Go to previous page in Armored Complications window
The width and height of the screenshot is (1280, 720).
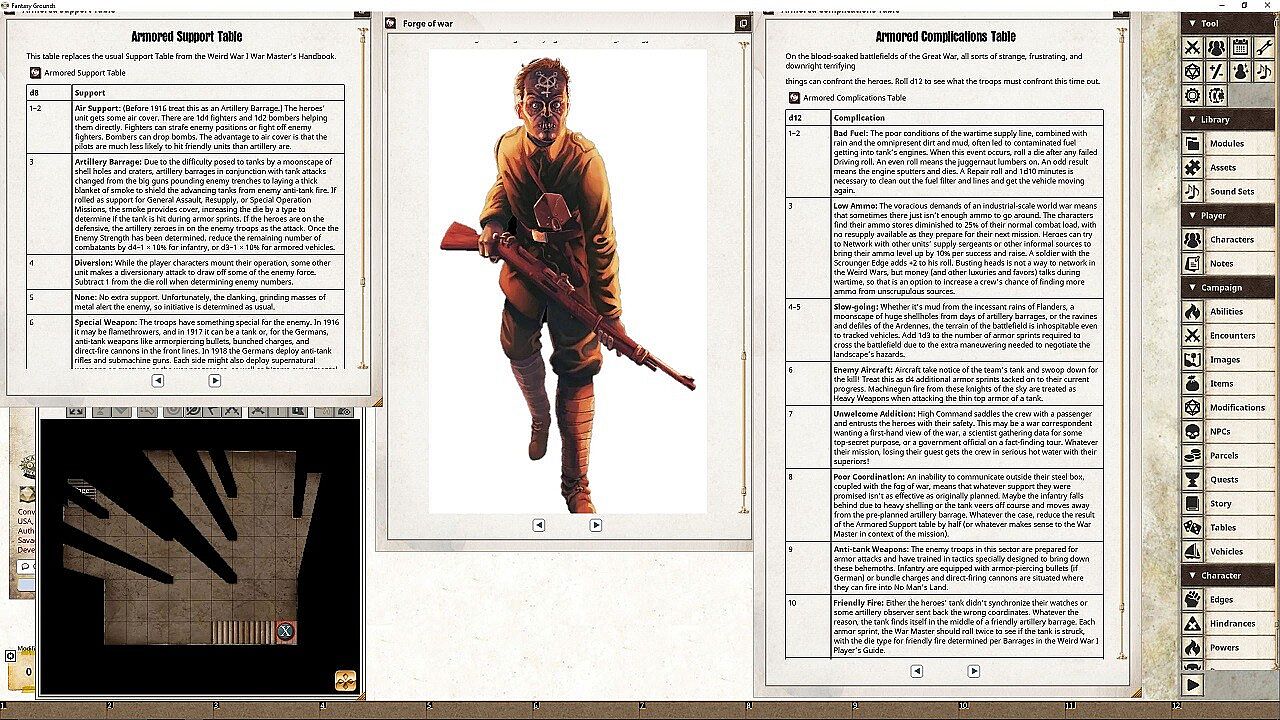point(916,671)
